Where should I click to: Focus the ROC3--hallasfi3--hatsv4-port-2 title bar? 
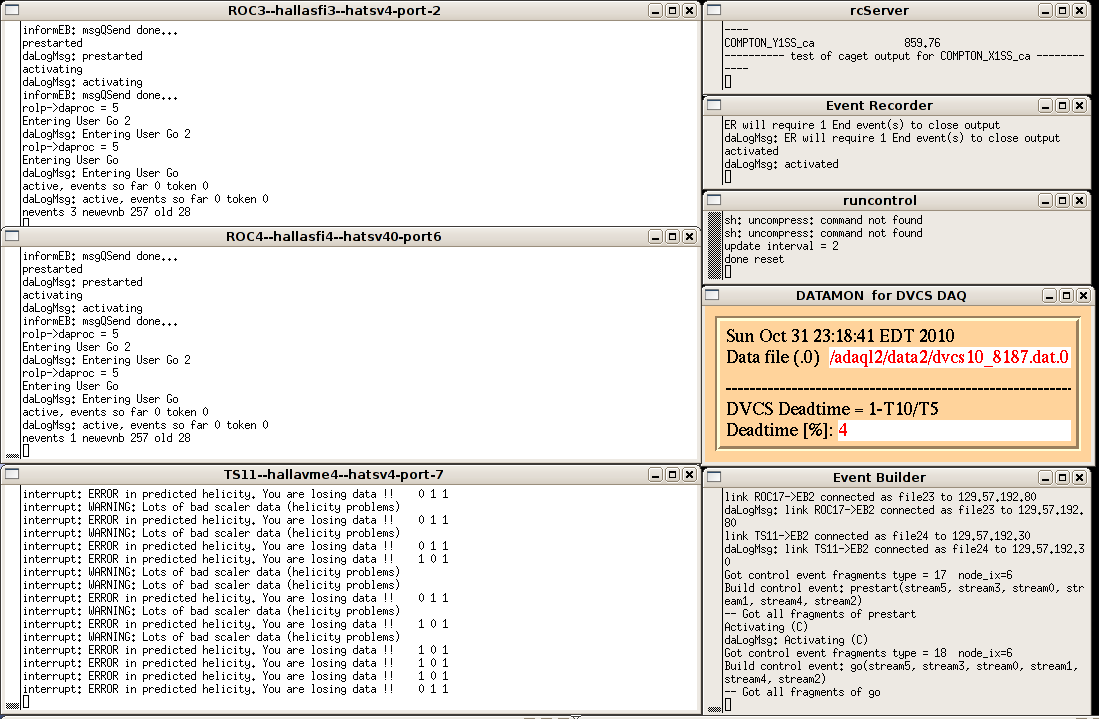click(334, 11)
